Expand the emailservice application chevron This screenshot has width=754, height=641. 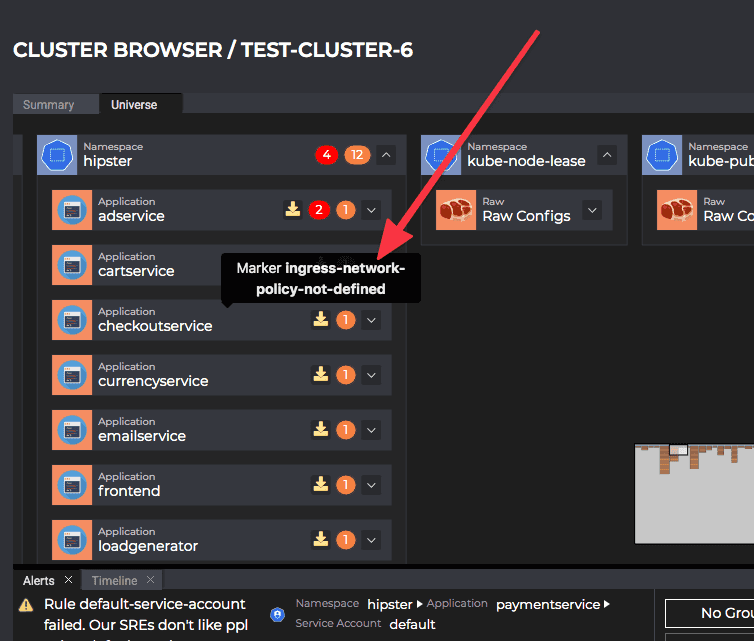click(371, 430)
